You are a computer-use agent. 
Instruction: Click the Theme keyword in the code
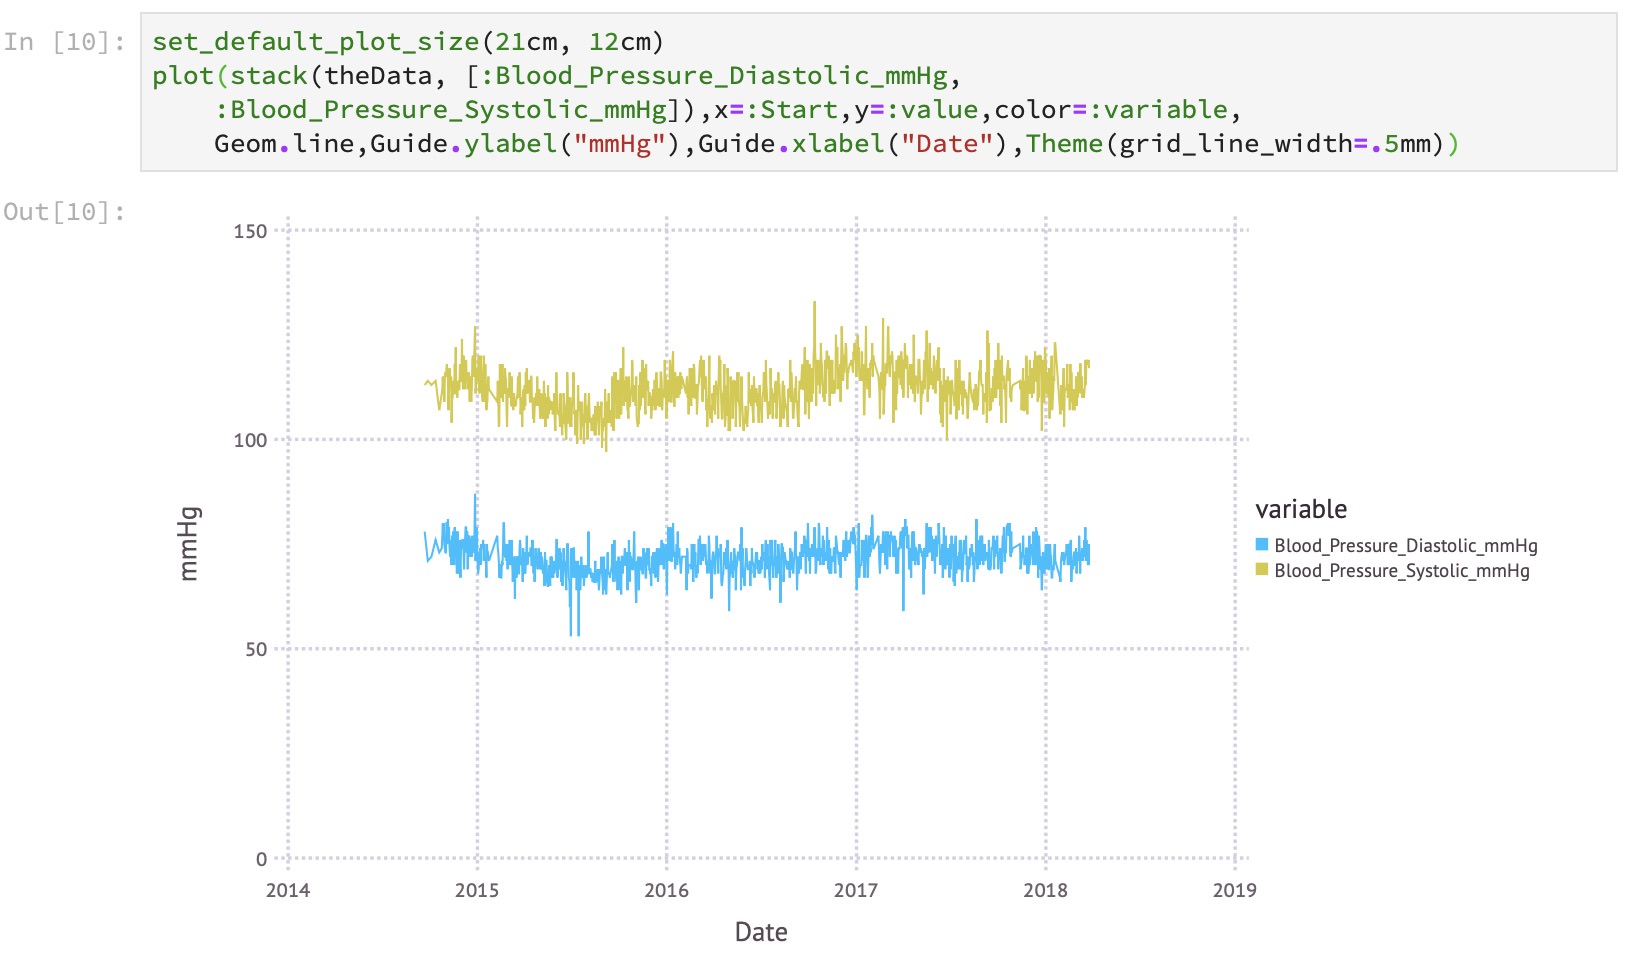click(1065, 144)
